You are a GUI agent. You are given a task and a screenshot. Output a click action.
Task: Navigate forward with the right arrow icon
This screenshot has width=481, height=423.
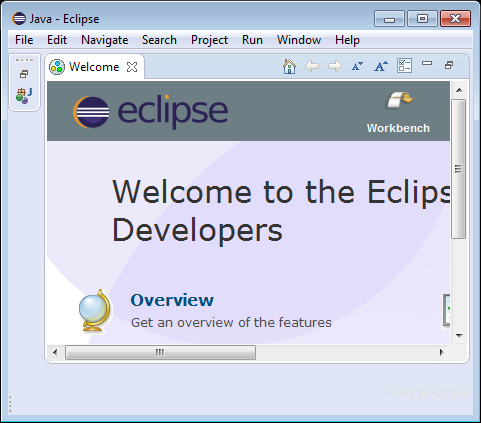tap(335, 66)
